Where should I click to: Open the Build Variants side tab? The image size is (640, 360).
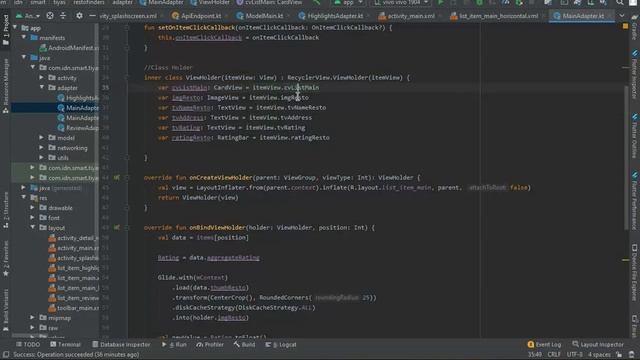click(6, 310)
